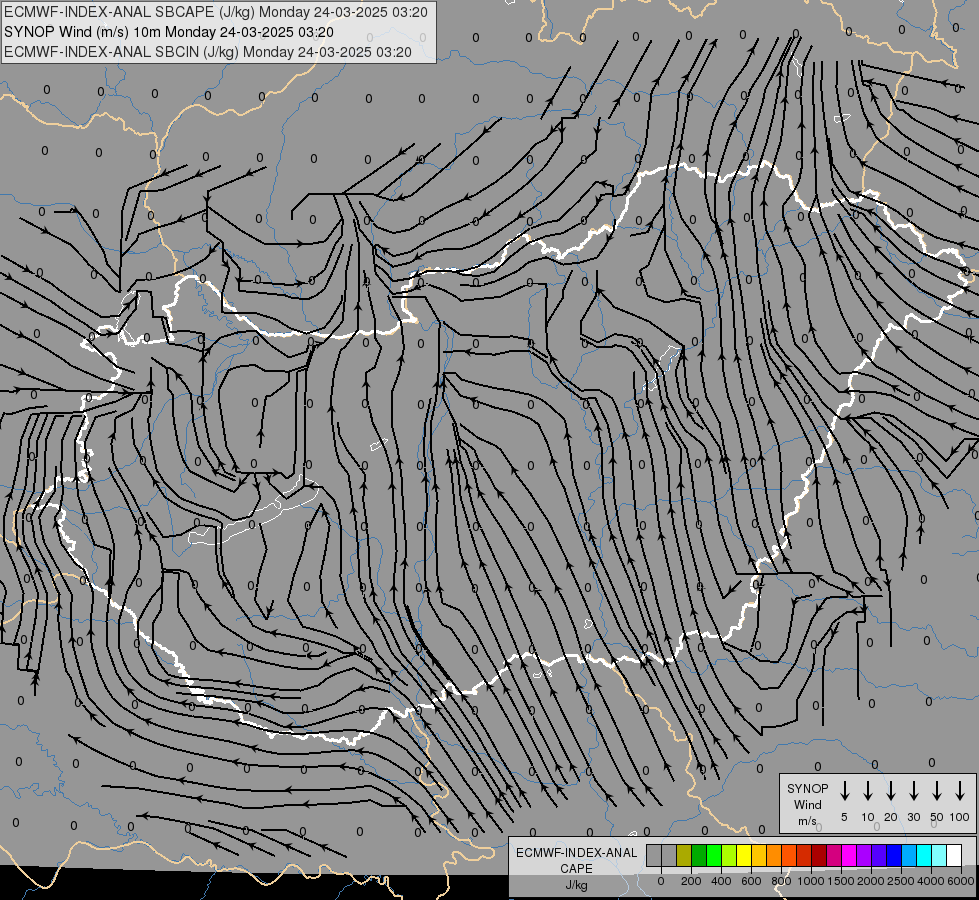
Task: Click the 5 m/s wind arrow in legend
Action: (x=844, y=790)
